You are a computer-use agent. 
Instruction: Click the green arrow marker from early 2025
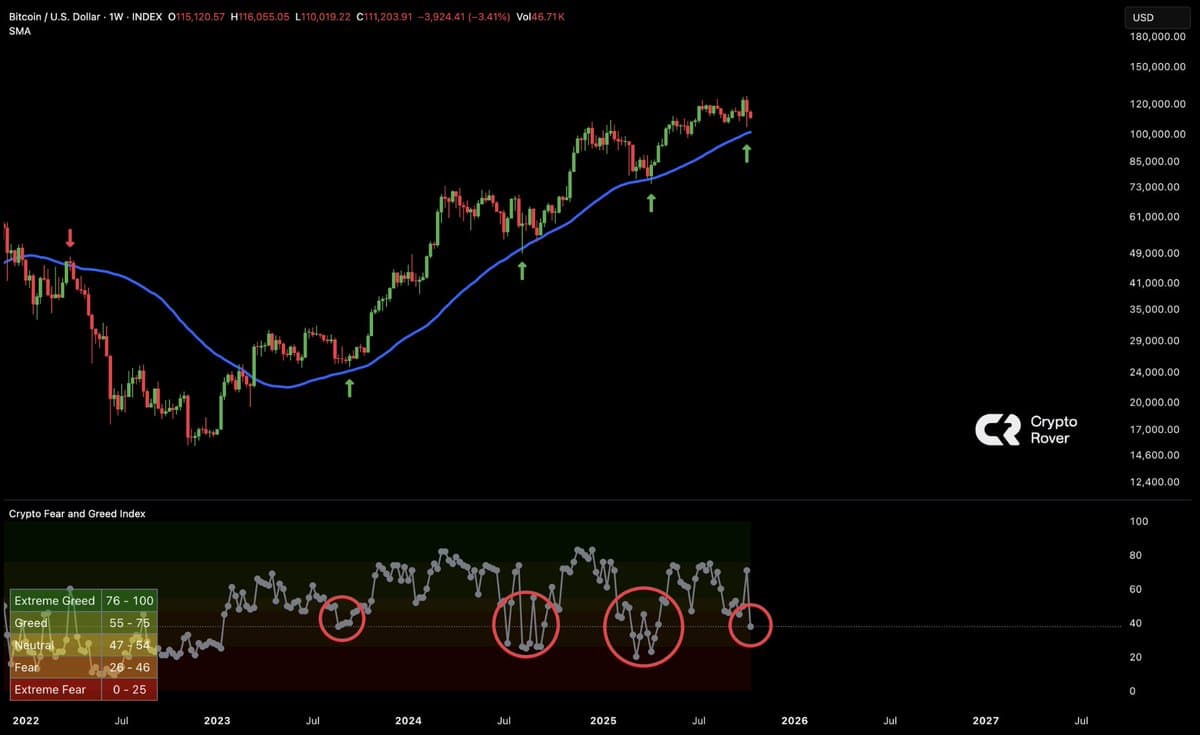coord(651,204)
